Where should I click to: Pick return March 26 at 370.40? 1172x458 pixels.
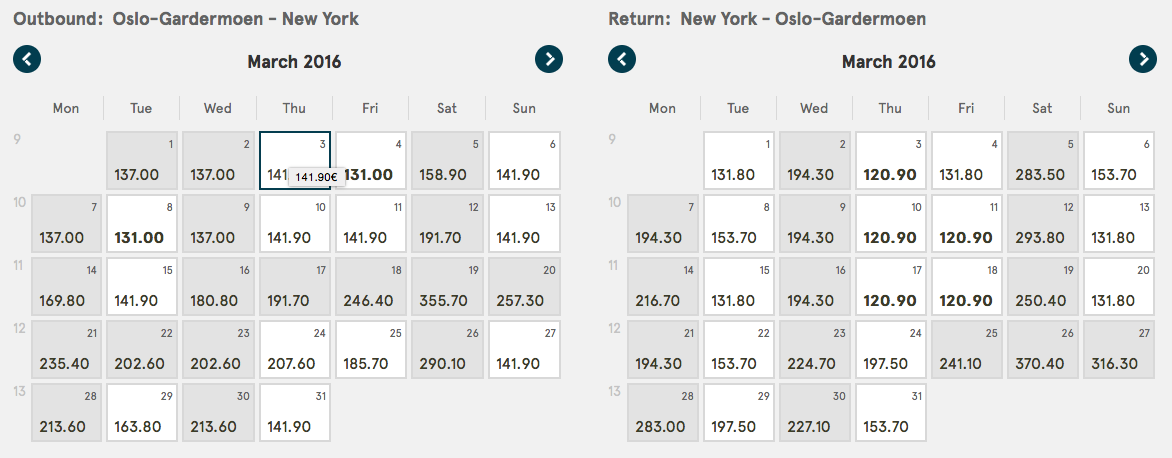[x=1043, y=350]
